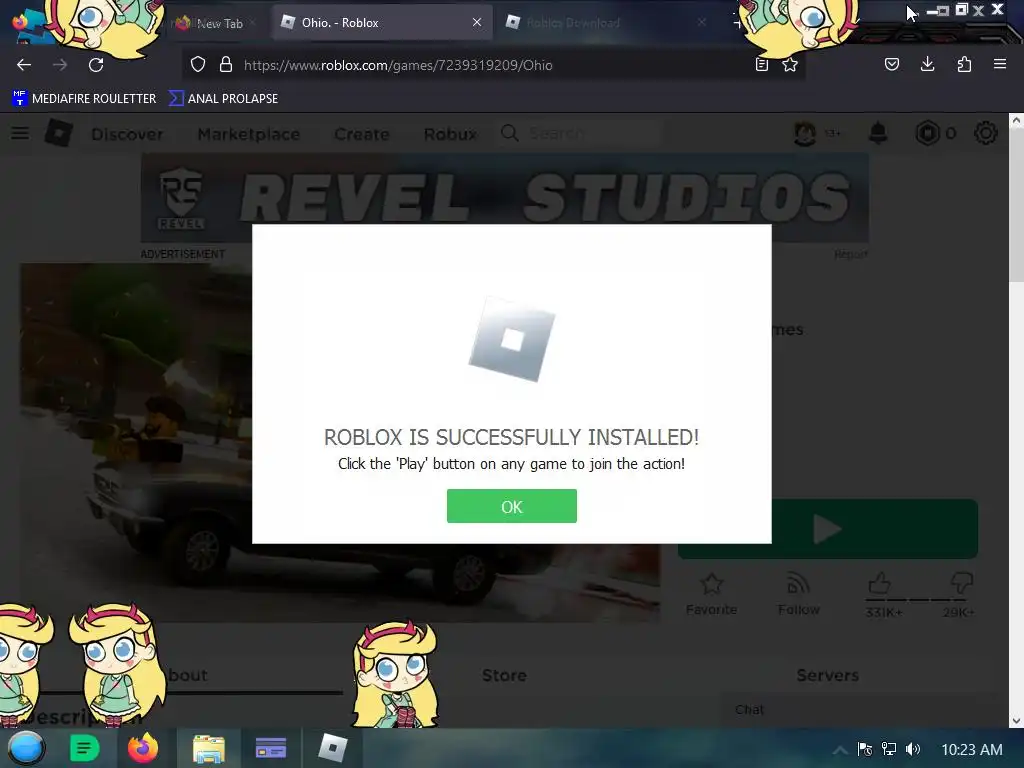Open Roblox settings gear

(985, 133)
